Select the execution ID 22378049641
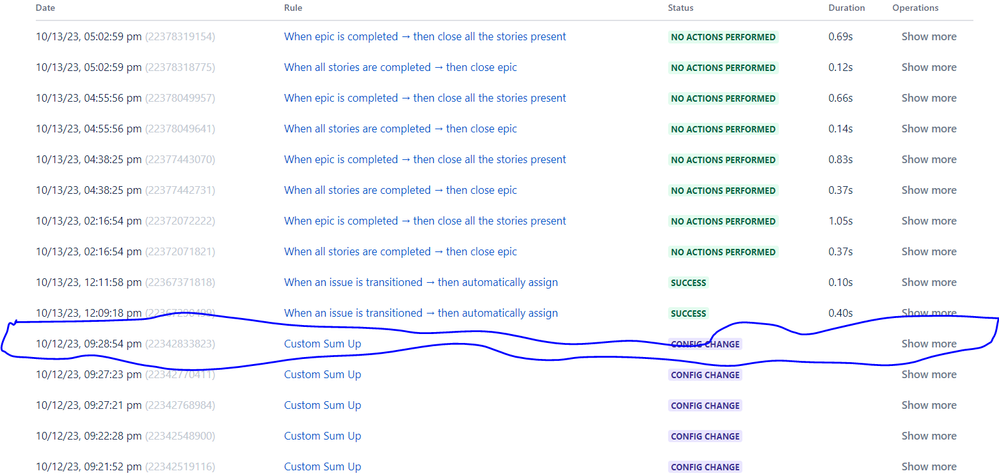This screenshot has height=476, width=999. [x=180, y=129]
